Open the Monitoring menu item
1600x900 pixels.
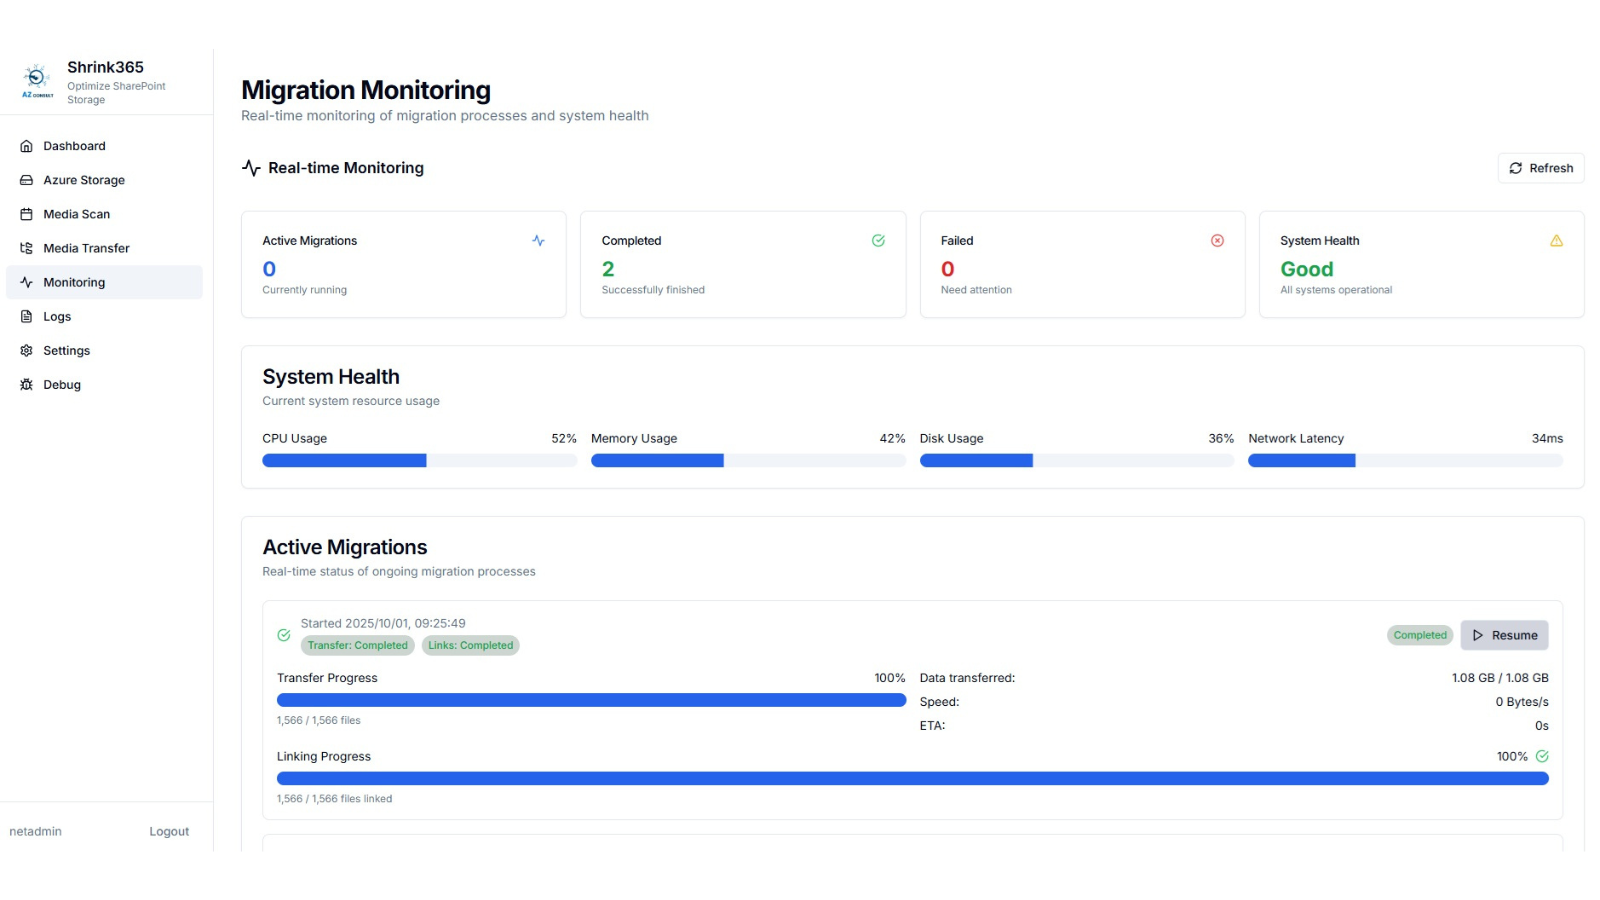pyautogui.click(x=104, y=282)
